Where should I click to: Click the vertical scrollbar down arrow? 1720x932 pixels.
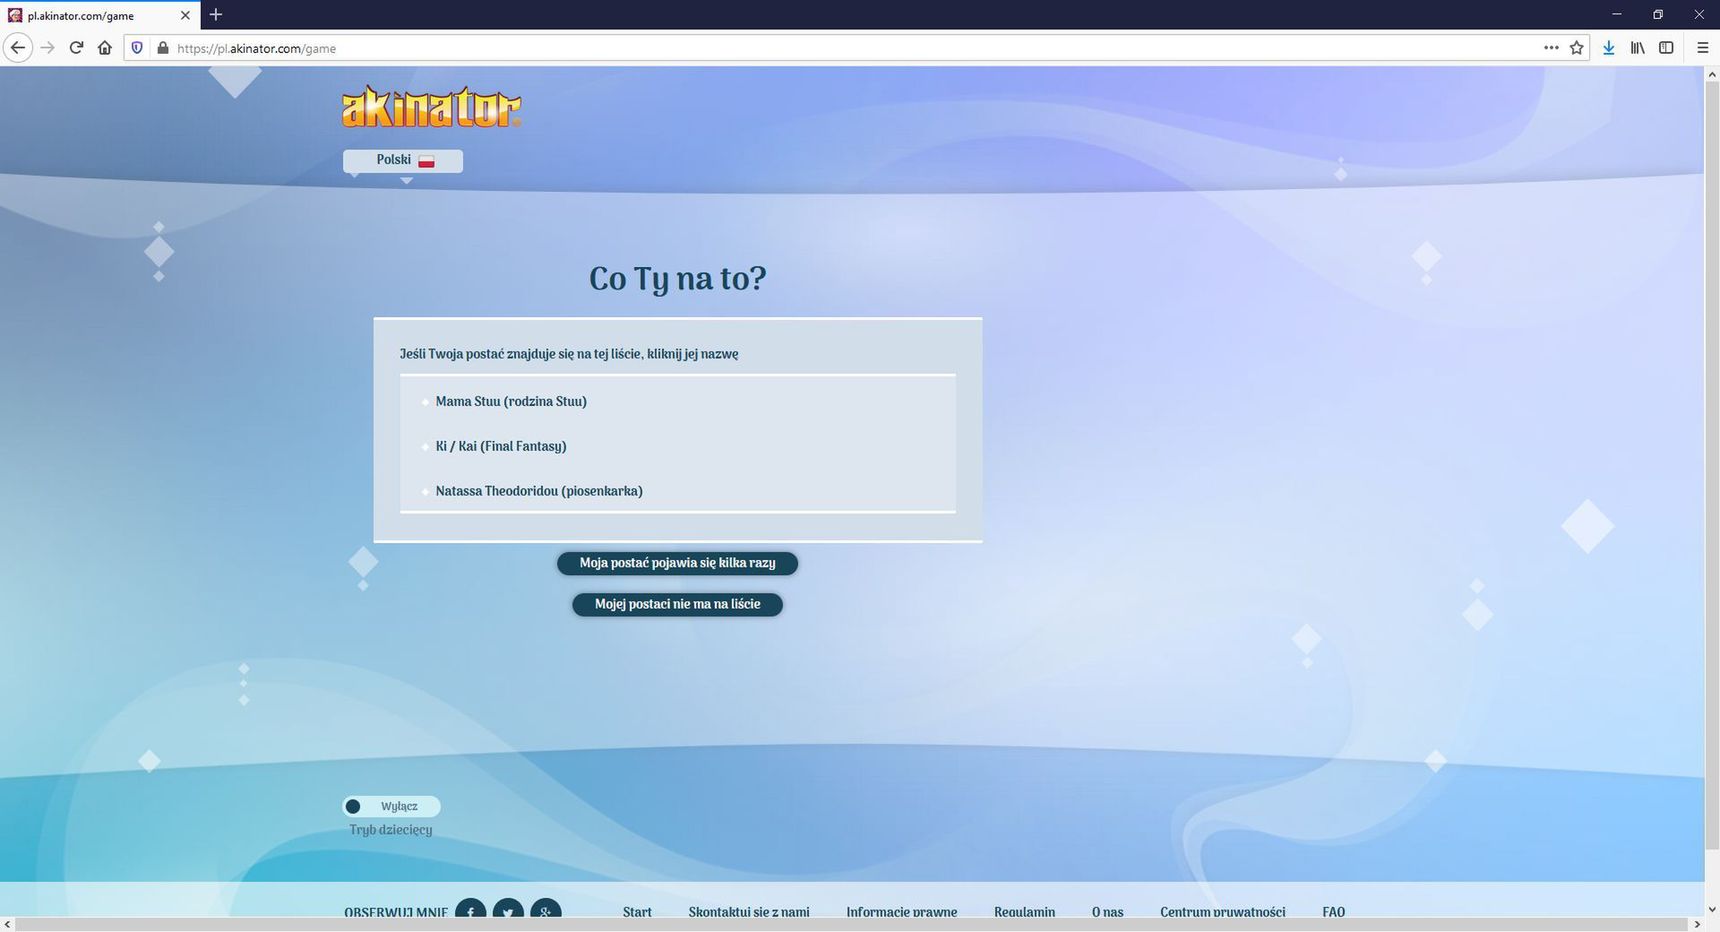pyautogui.click(x=1711, y=908)
